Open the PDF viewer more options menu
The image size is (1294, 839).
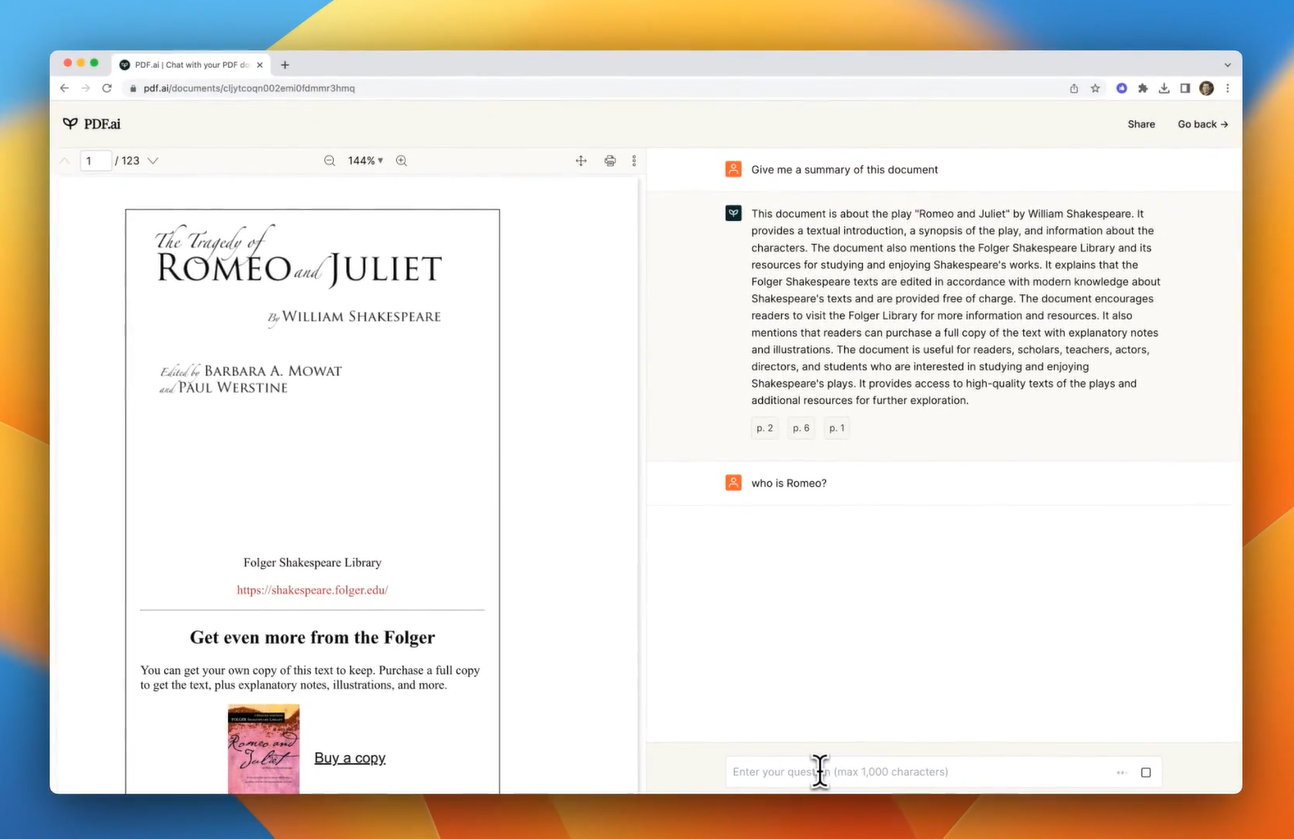[x=634, y=161]
